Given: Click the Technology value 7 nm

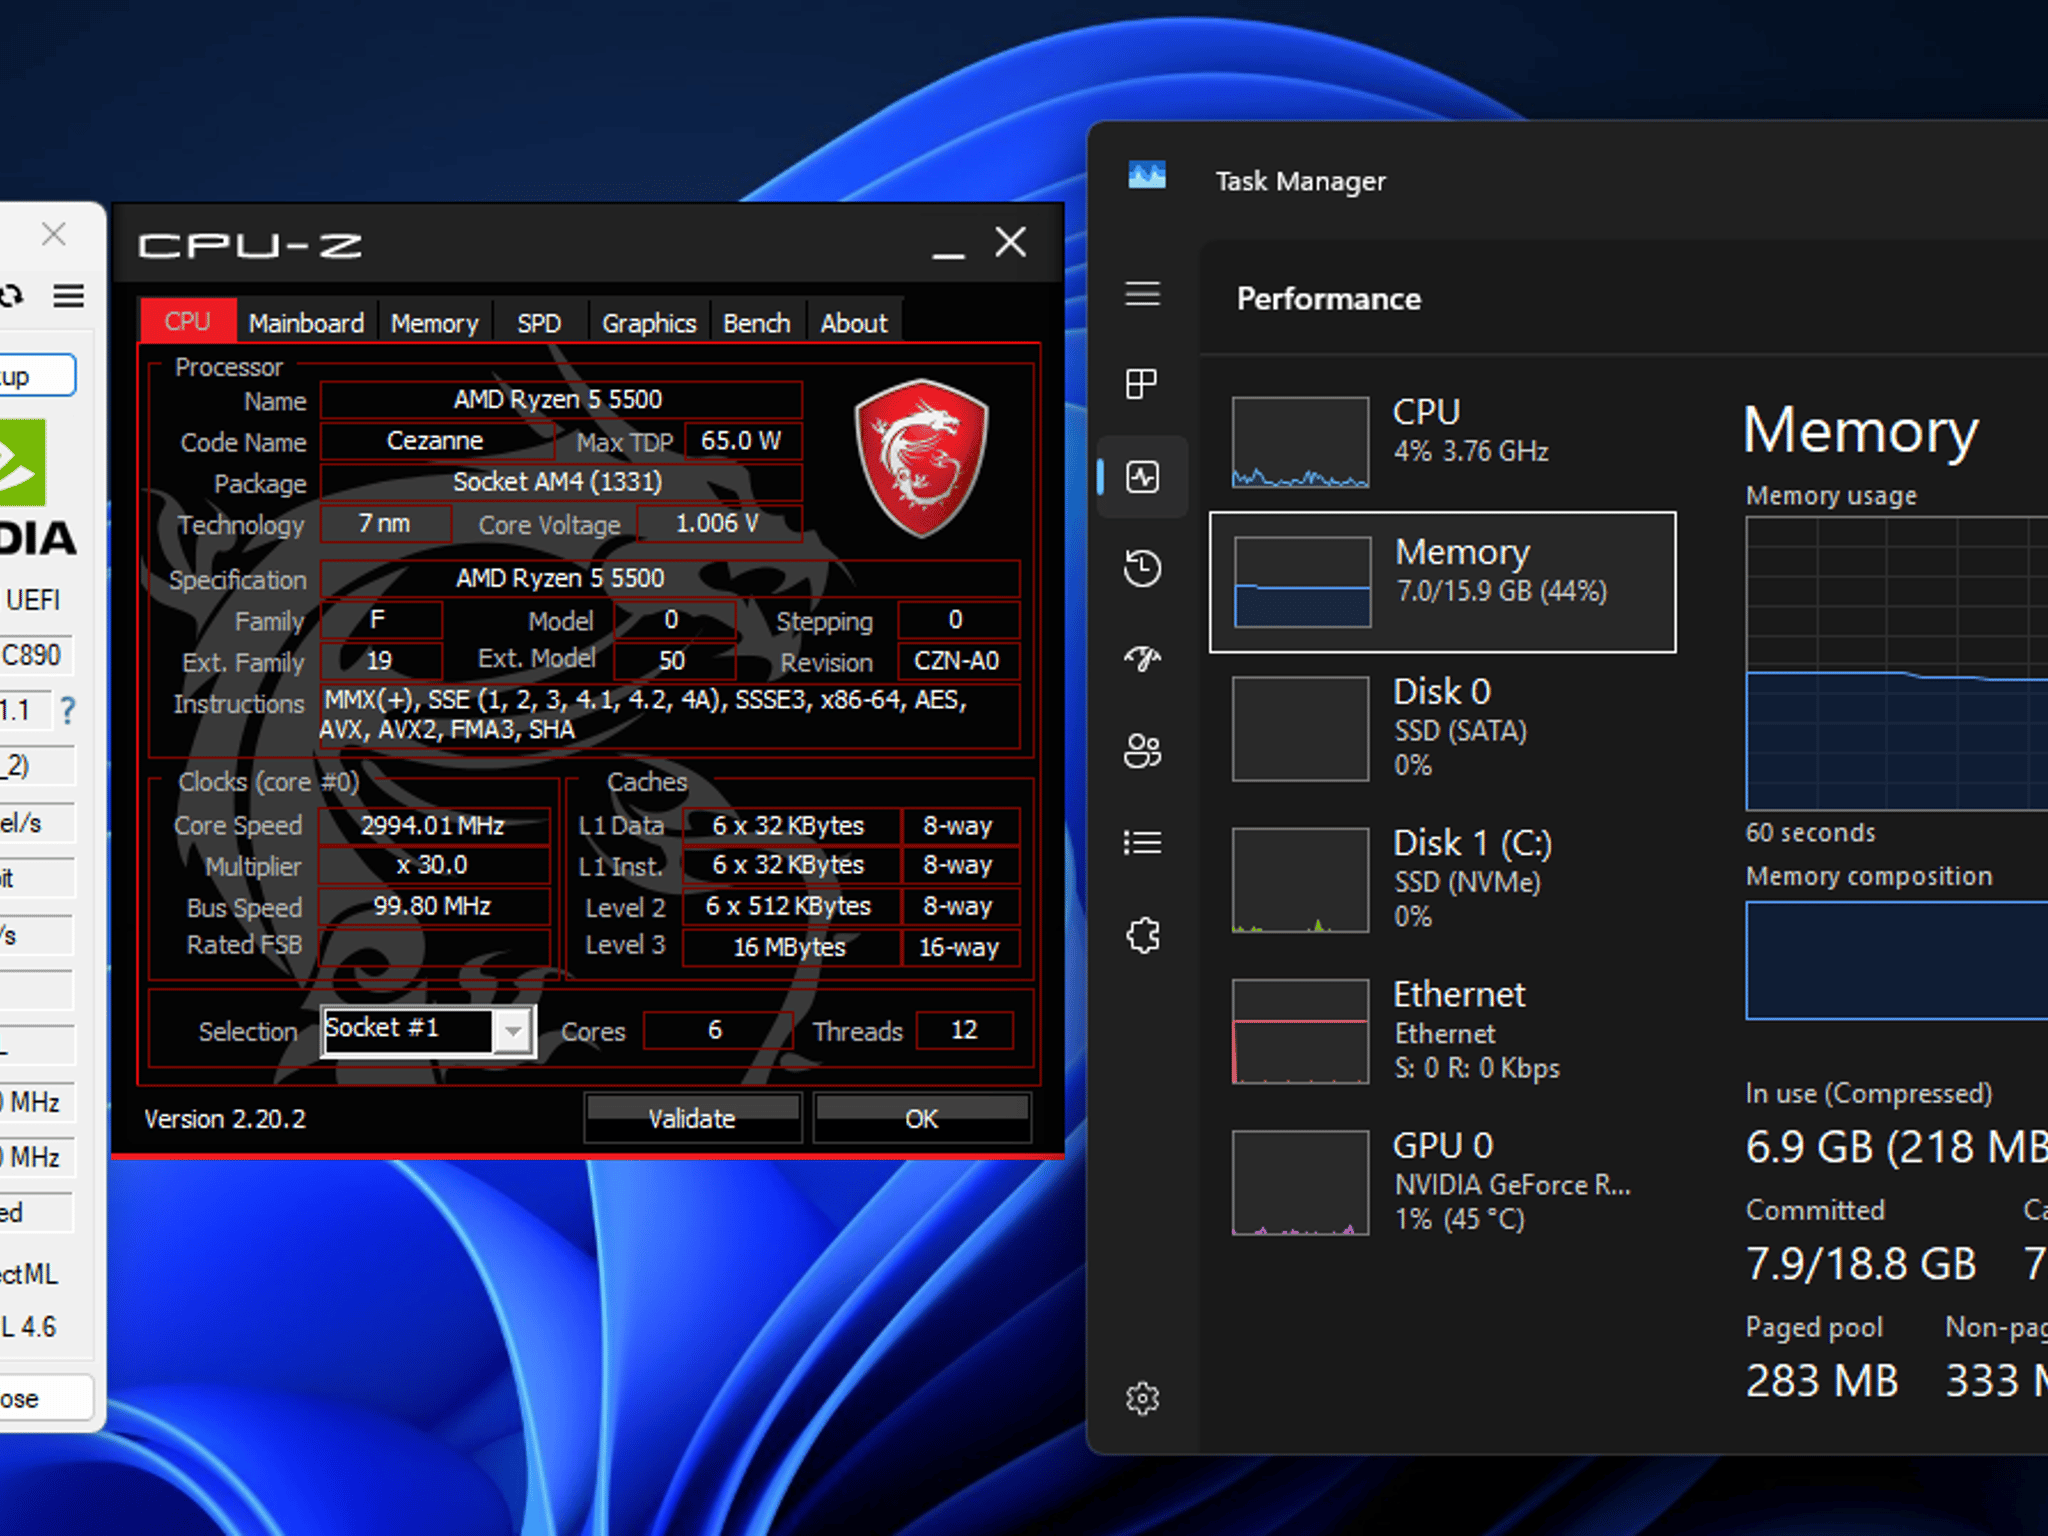Looking at the screenshot, I should (385, 523).
